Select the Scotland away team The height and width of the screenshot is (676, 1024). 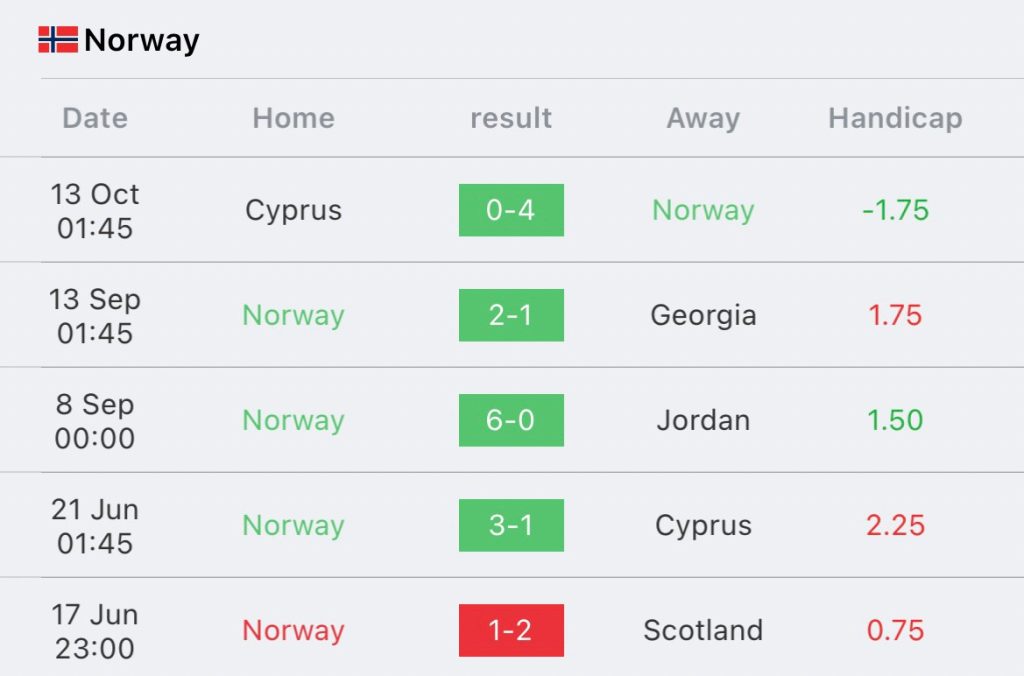click(x=703, y=630)
